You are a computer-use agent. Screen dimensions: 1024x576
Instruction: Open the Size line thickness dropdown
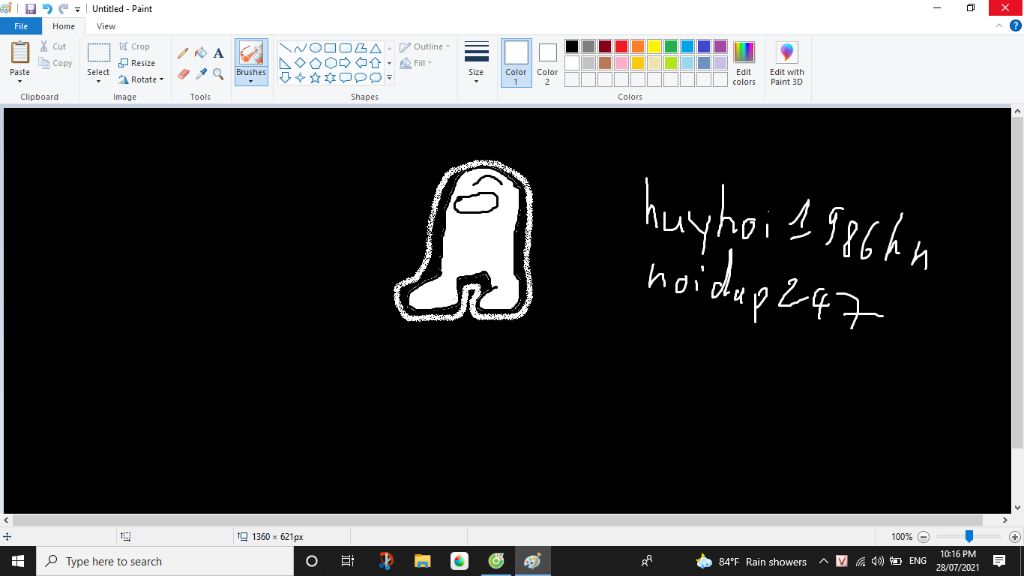coord(476,63)
